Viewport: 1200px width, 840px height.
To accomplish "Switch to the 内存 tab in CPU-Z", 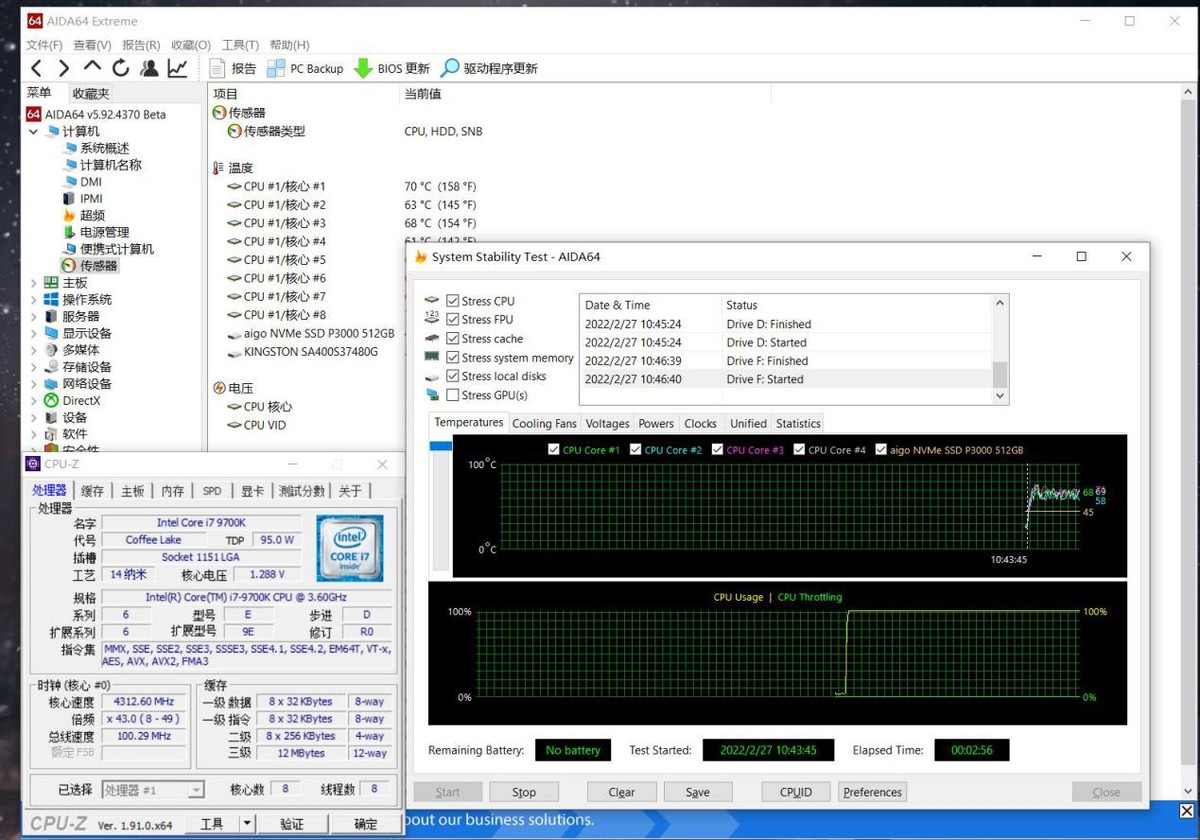I will (173, 491).
